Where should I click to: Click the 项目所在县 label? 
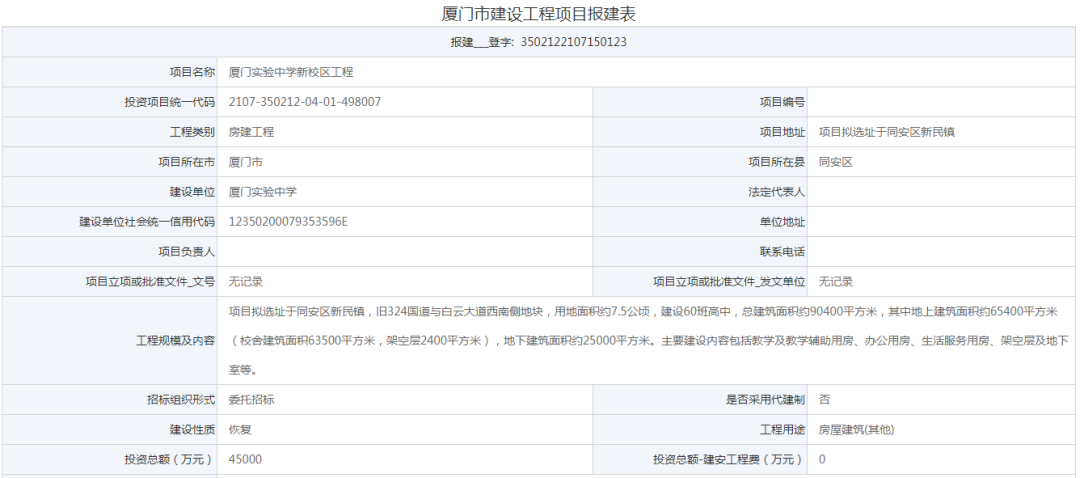click(x=776, y=163)
